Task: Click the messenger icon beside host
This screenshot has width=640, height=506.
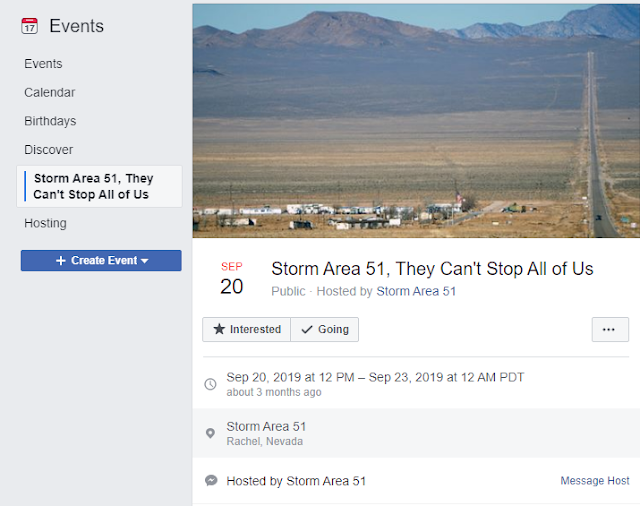Action: point(210,481)
